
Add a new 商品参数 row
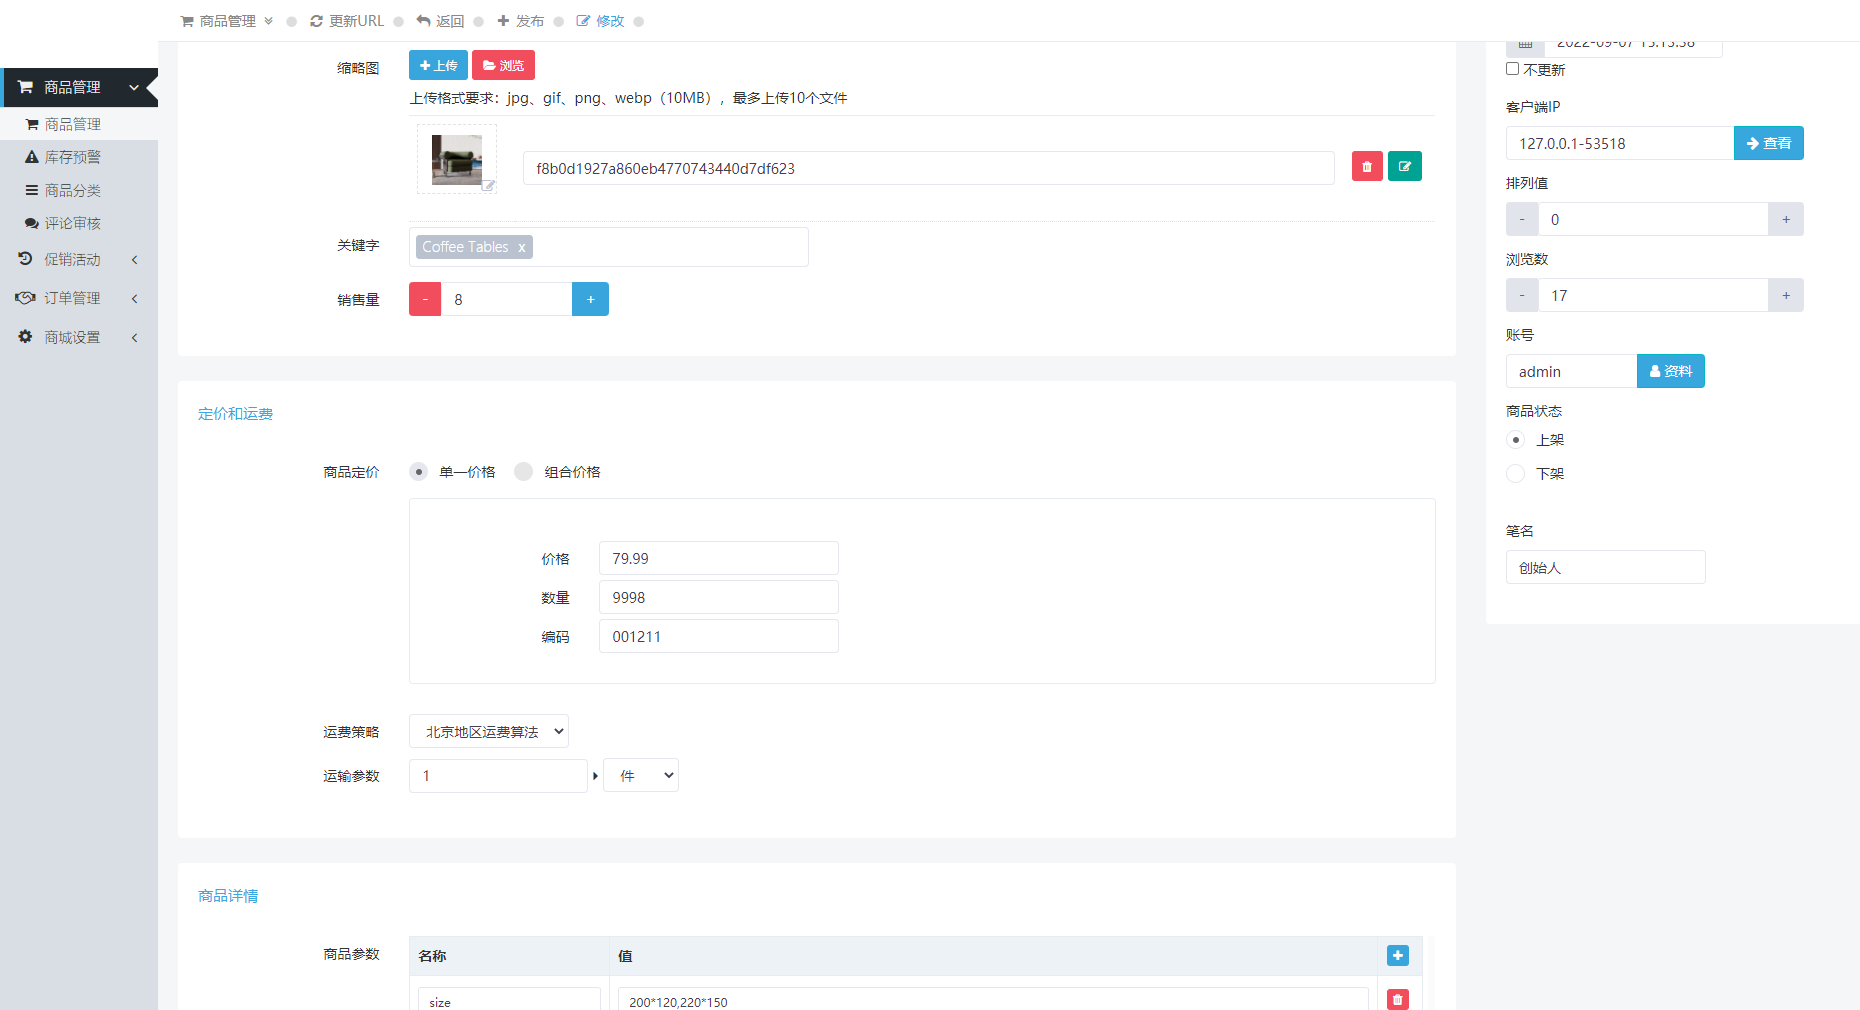point(1397,955)
